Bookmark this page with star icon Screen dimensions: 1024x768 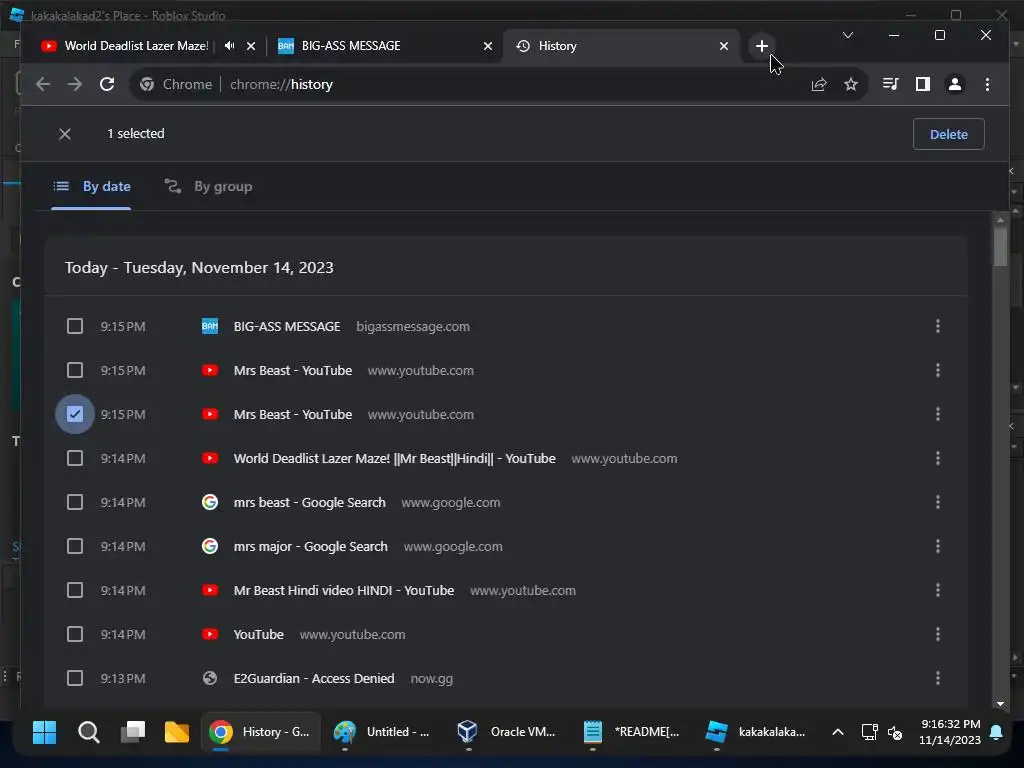(x=851, y=84)
